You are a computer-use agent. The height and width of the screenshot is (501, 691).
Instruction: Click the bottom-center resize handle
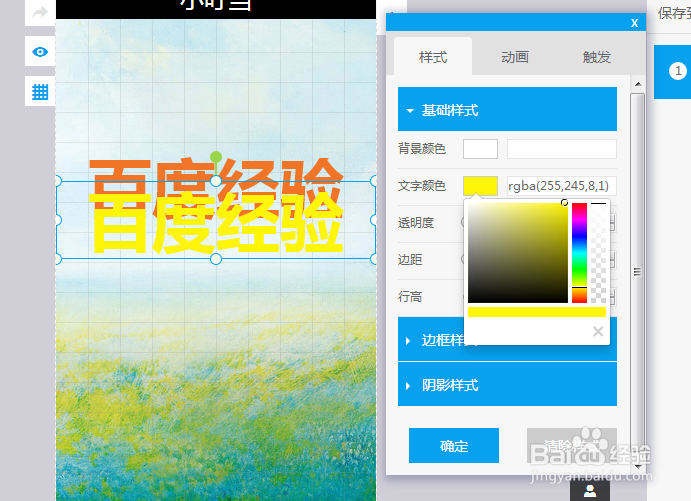coord(216,259)
